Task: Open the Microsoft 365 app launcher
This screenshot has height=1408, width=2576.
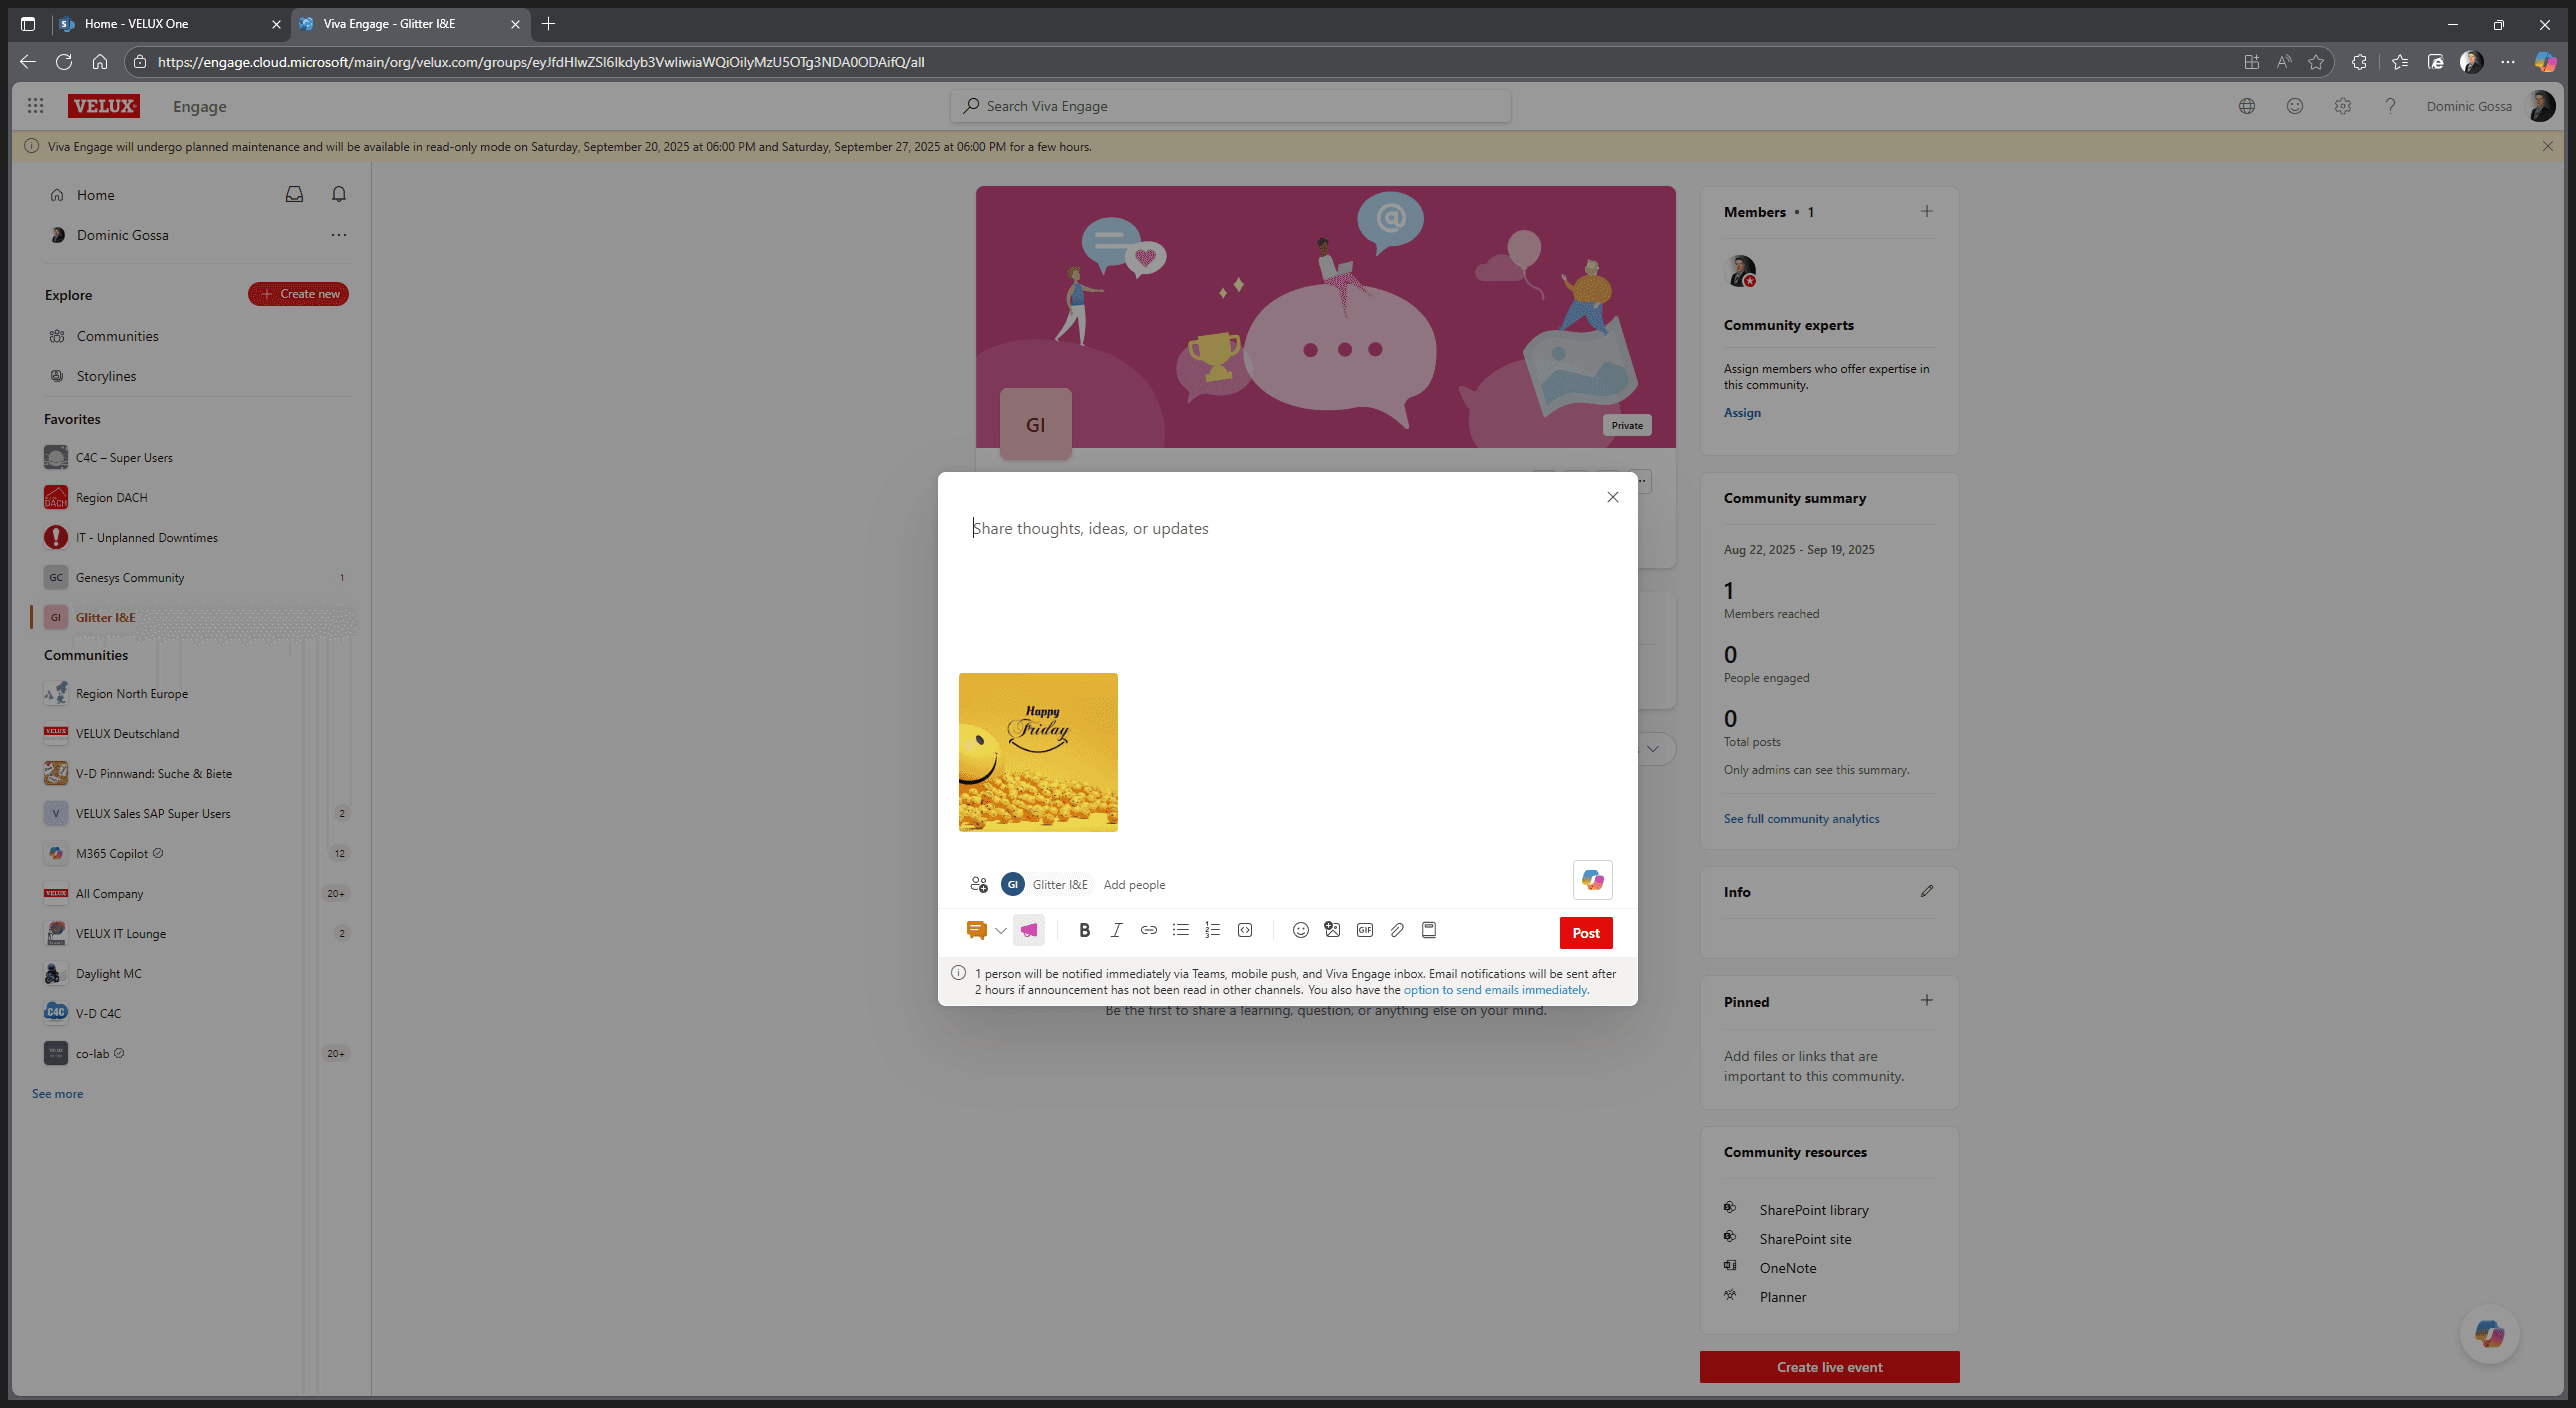Action: pos(36,106)
